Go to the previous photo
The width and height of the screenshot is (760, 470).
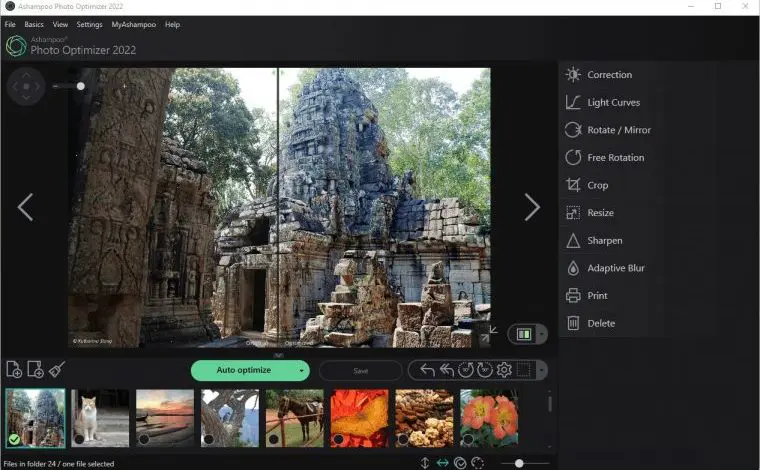(25, 207)
